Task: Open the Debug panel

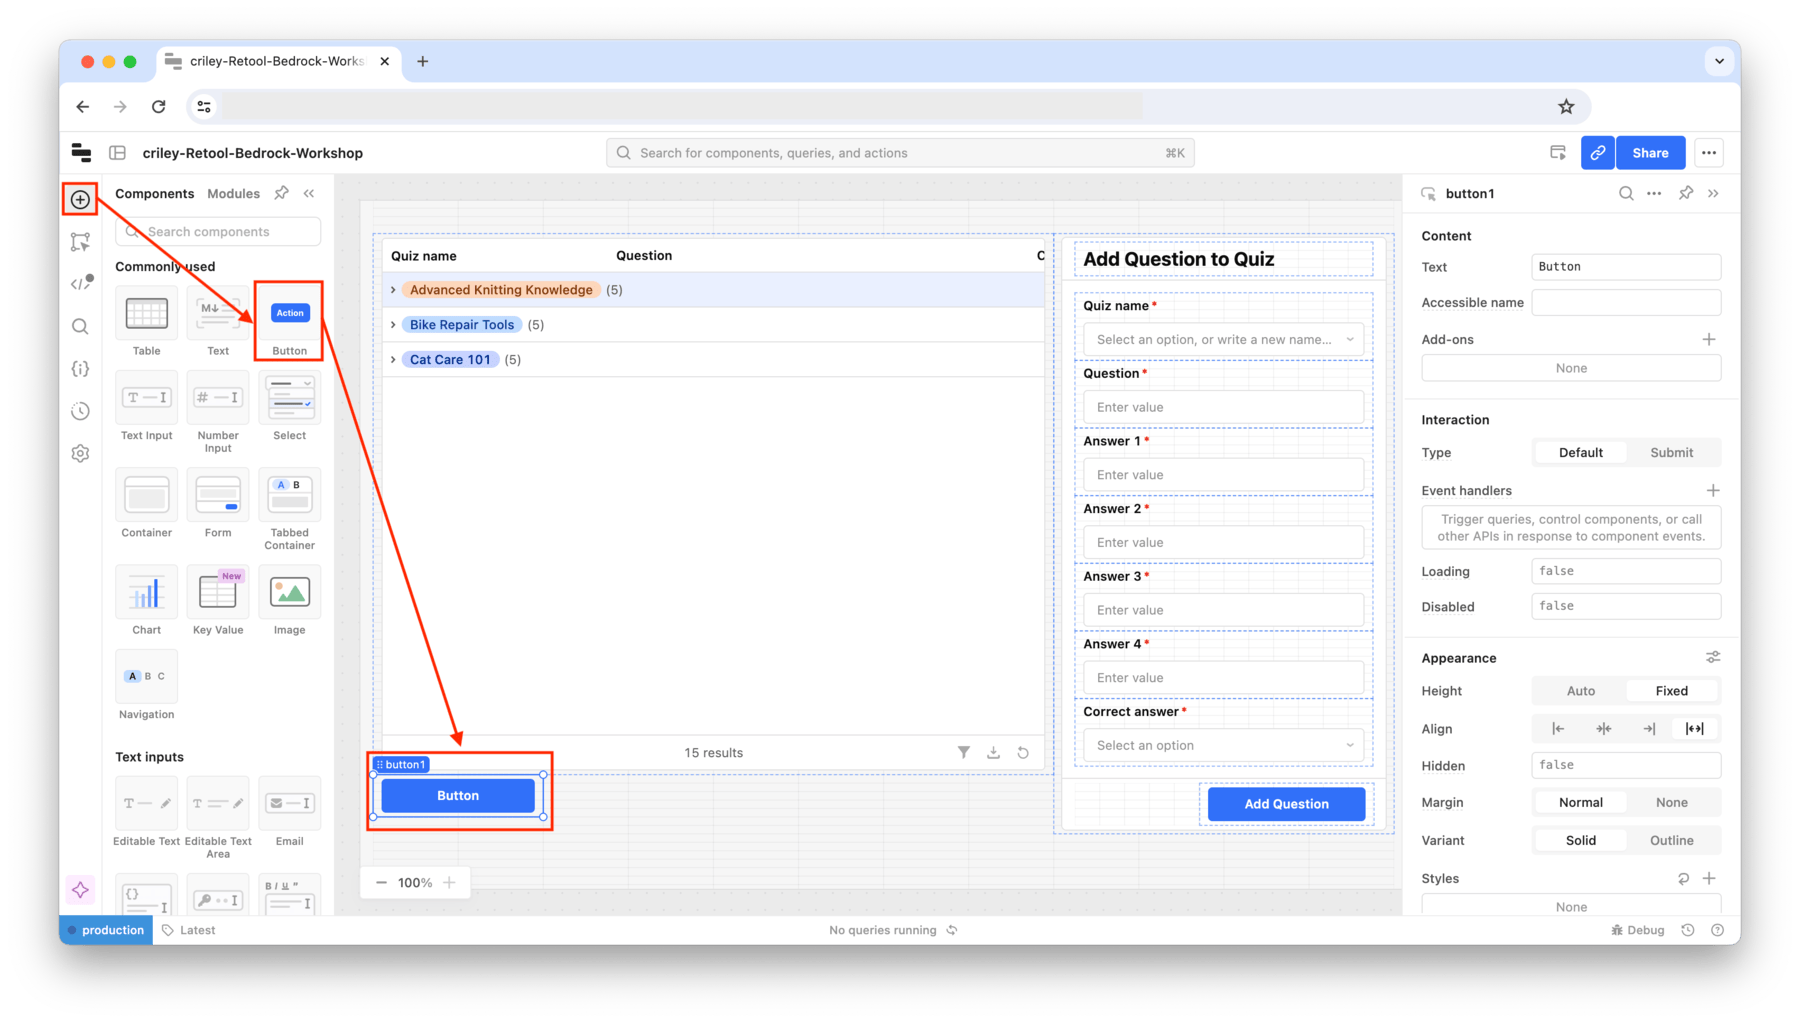Action: pyautogui.click(x=1638, y=930)
